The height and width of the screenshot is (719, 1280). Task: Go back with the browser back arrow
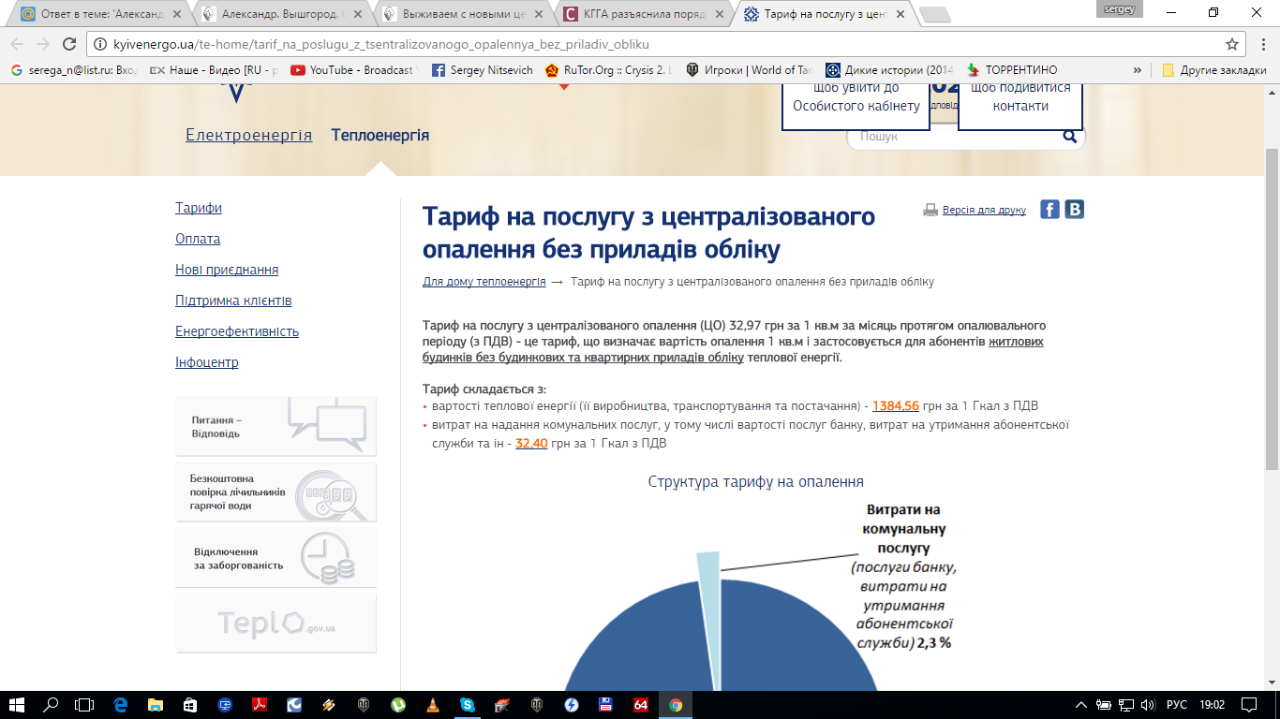point(16,44)
